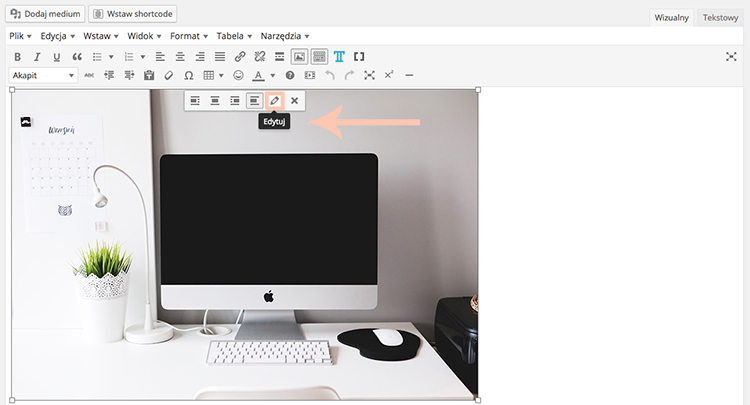Expand the bulleted list style arrow
Image resolution: width=750 pixels, height=405 pixels.
(x=111, y=57)
